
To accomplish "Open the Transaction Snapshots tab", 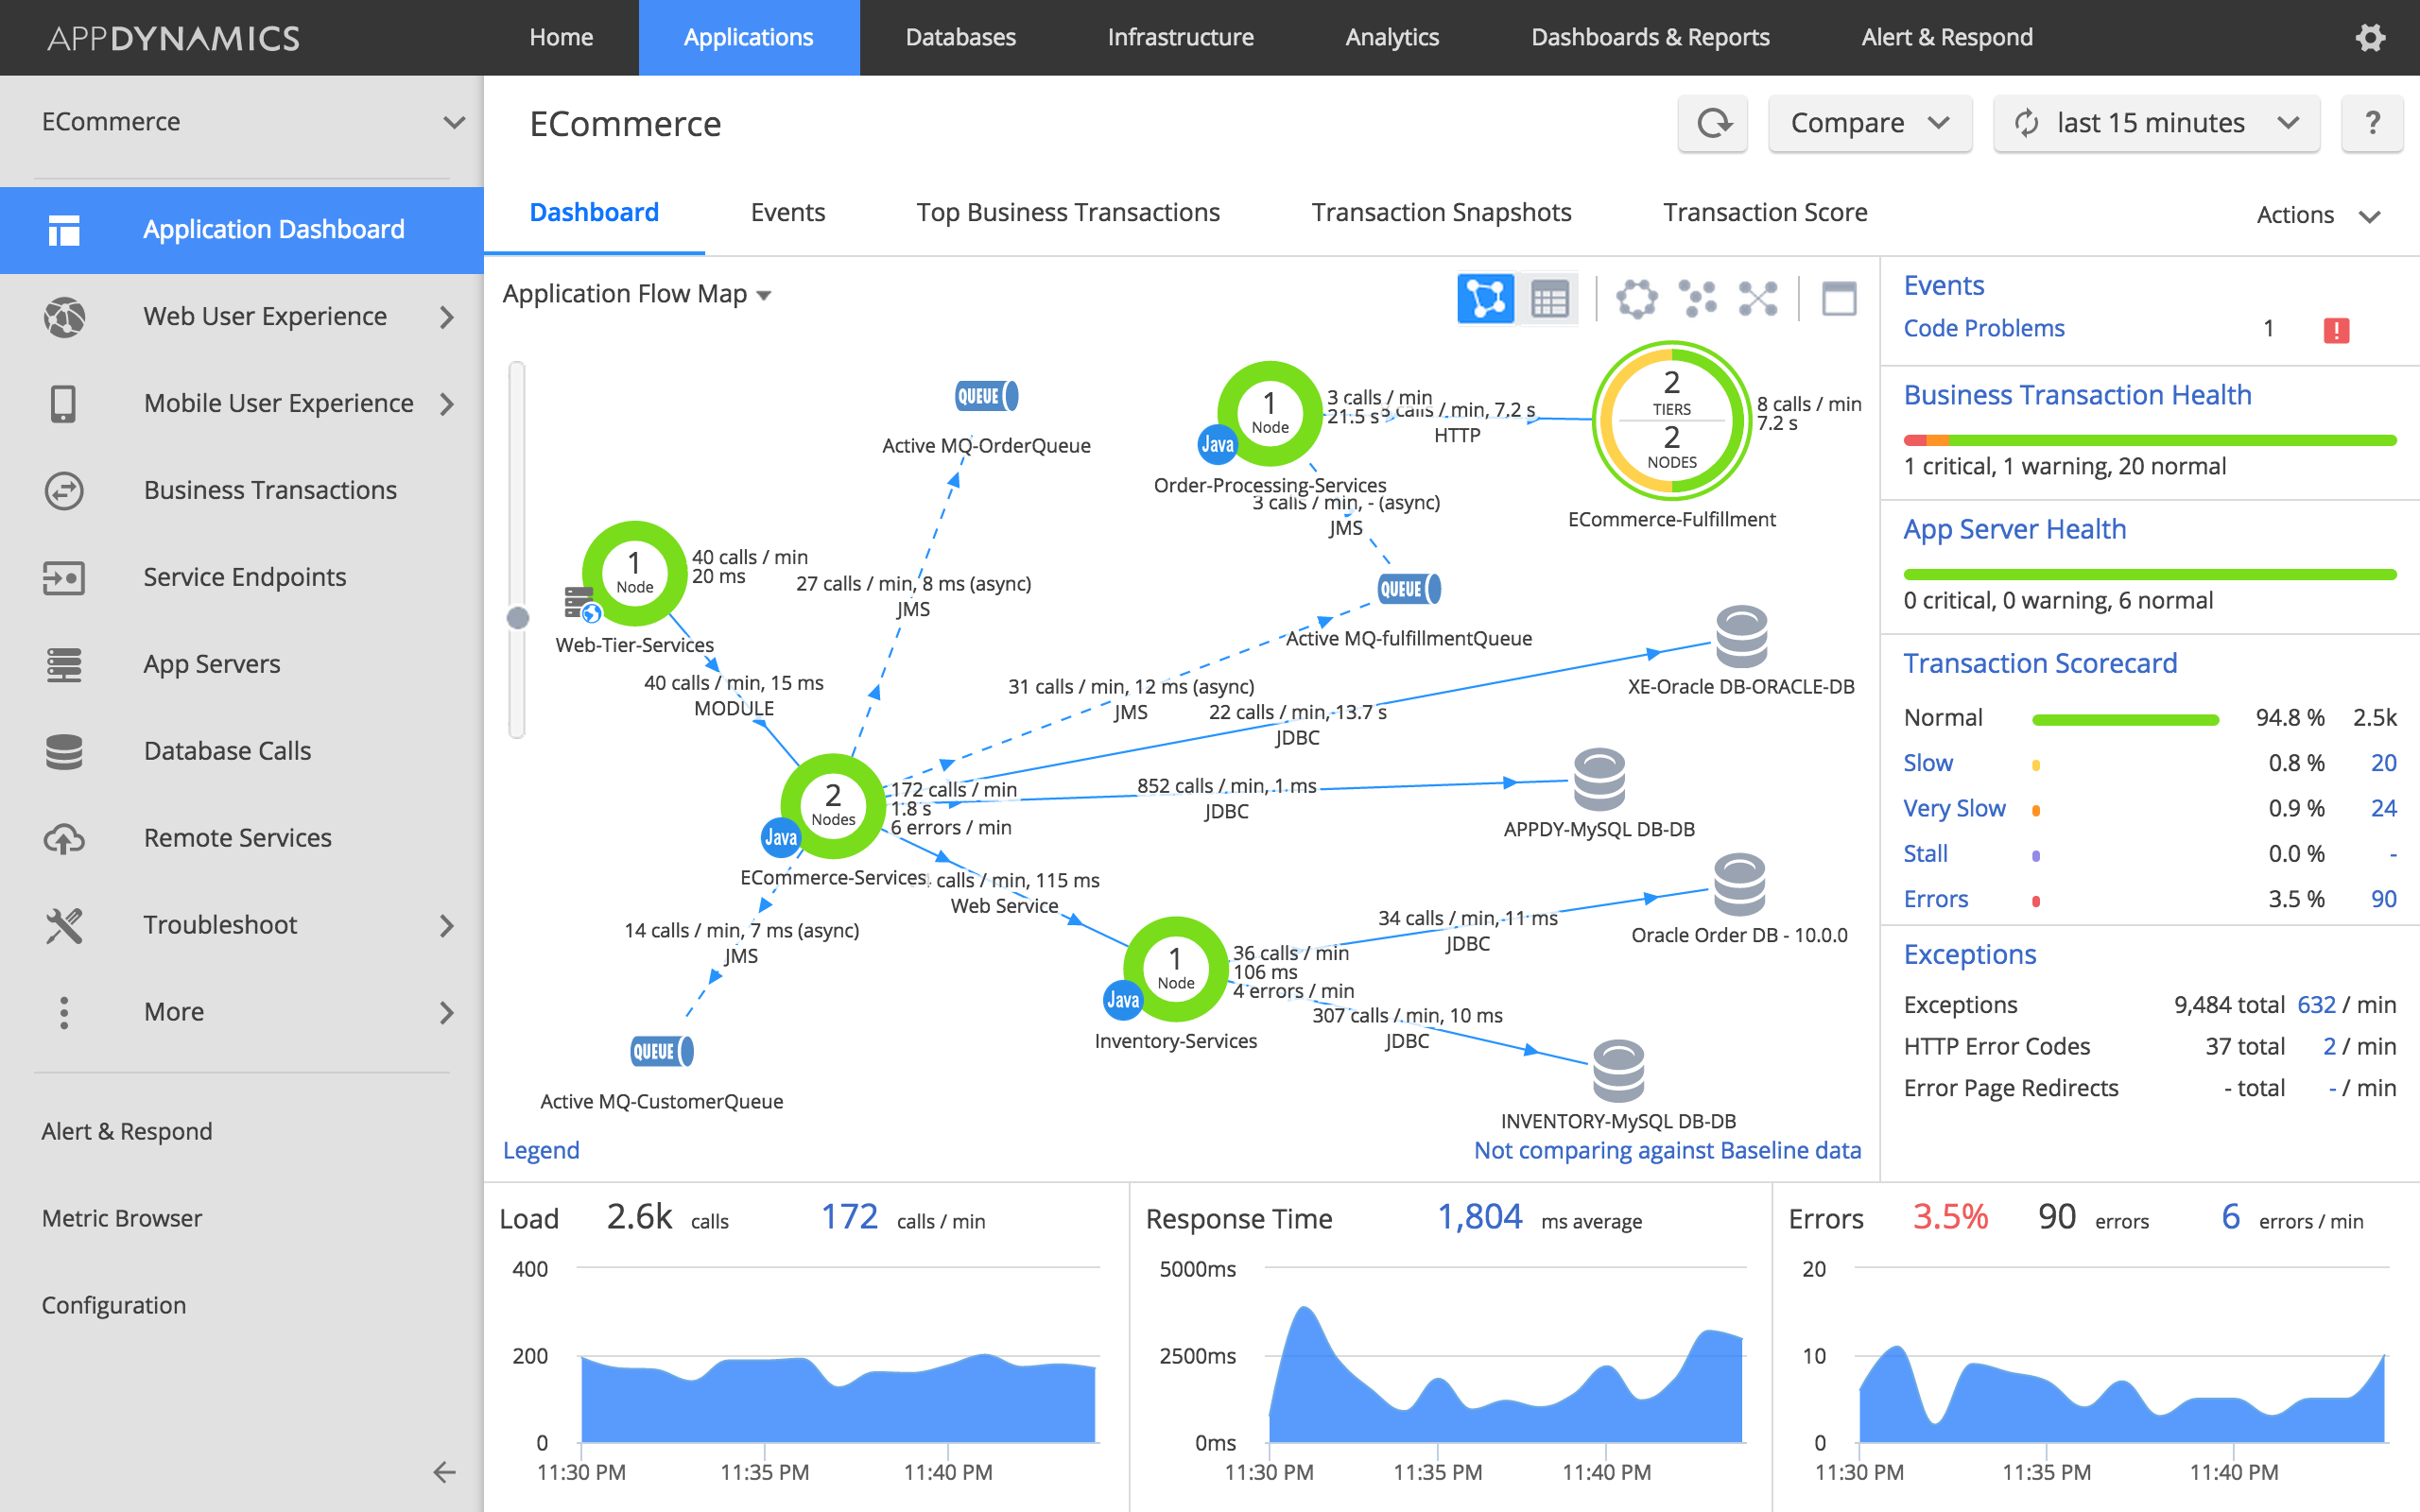I will (1441, 212).
